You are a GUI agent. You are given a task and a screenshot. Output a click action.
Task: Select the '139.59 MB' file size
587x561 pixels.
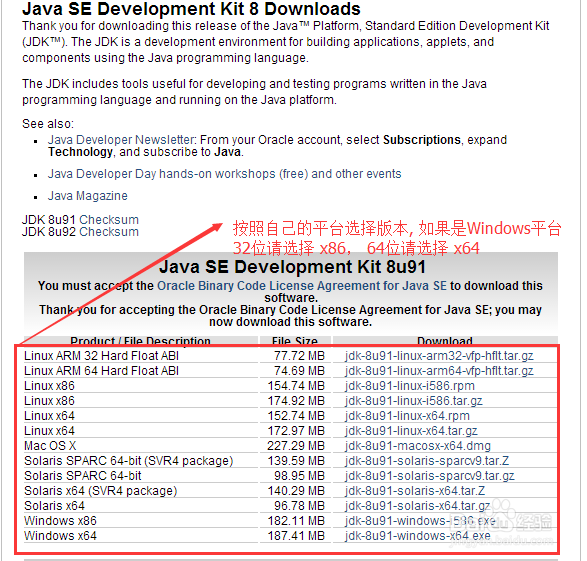pos(296,461)
